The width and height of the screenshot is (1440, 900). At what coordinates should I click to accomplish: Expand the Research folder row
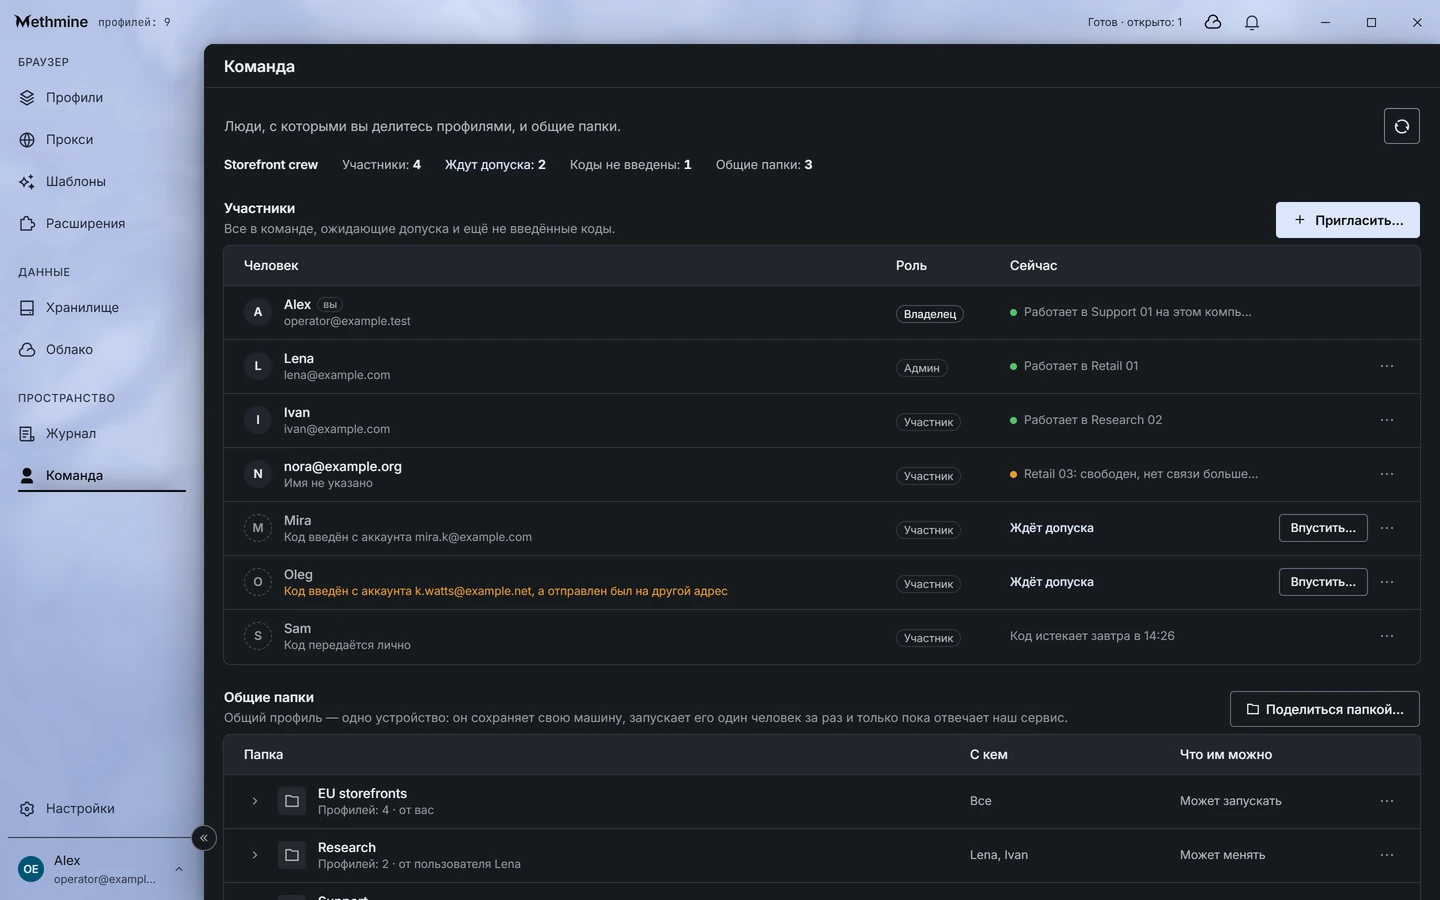[x=255, y=855]
